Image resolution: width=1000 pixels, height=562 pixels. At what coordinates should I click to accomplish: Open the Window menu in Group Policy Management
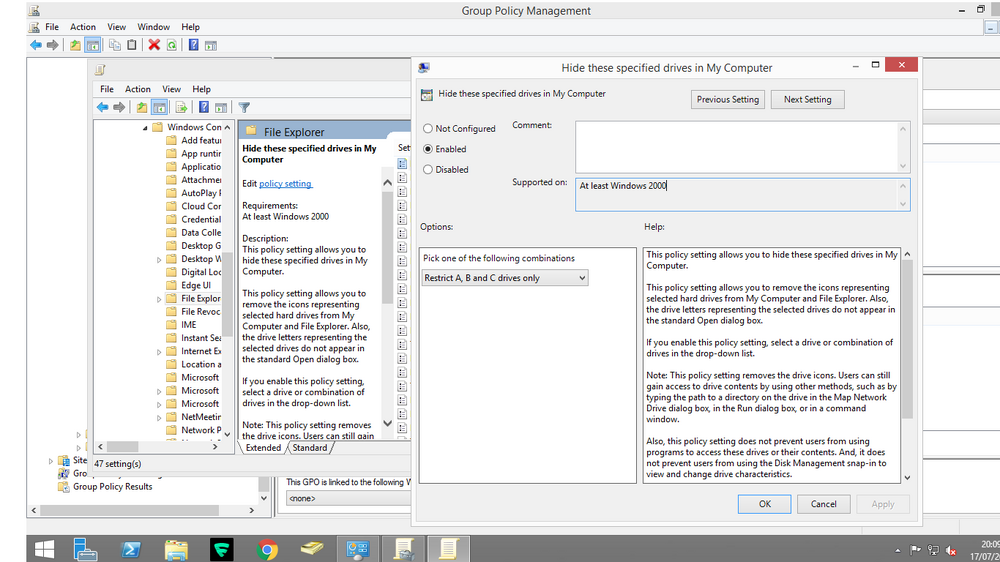tap(154, 27)
